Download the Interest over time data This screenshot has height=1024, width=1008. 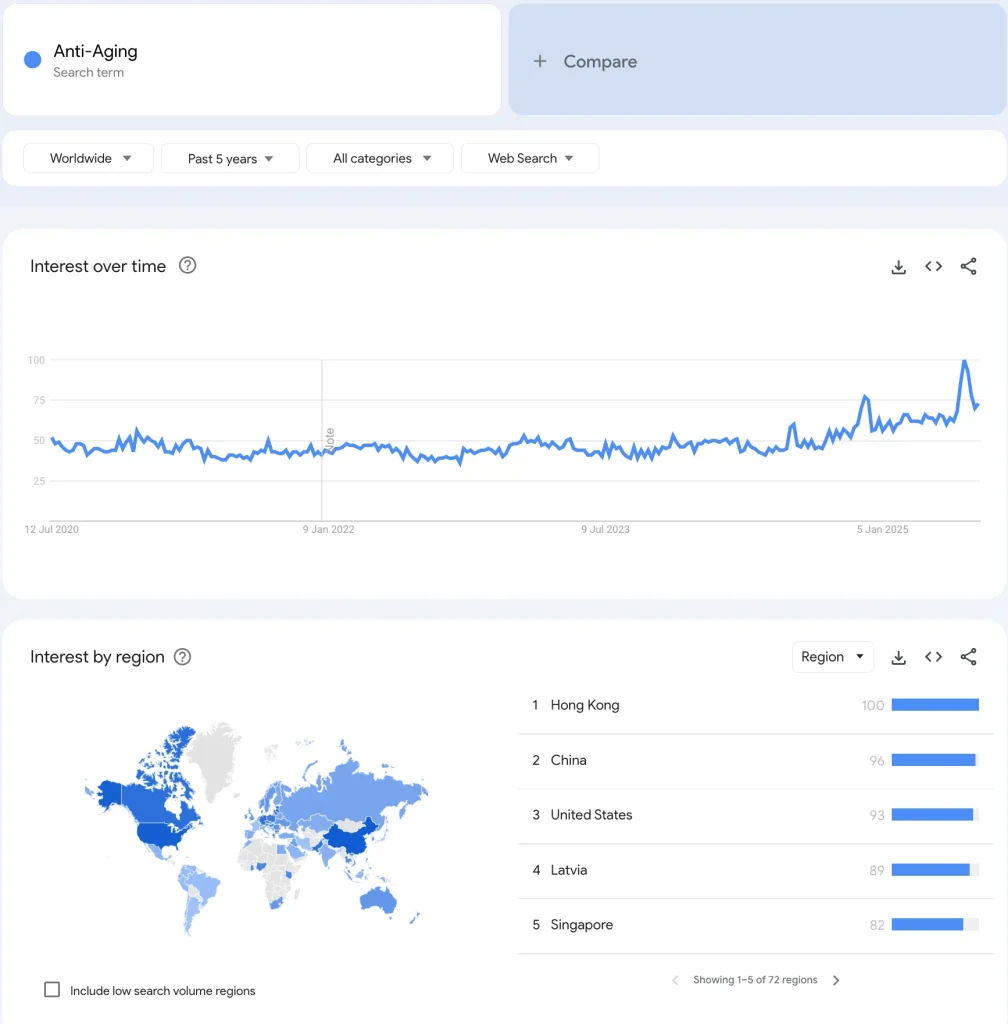click(898, 267)
